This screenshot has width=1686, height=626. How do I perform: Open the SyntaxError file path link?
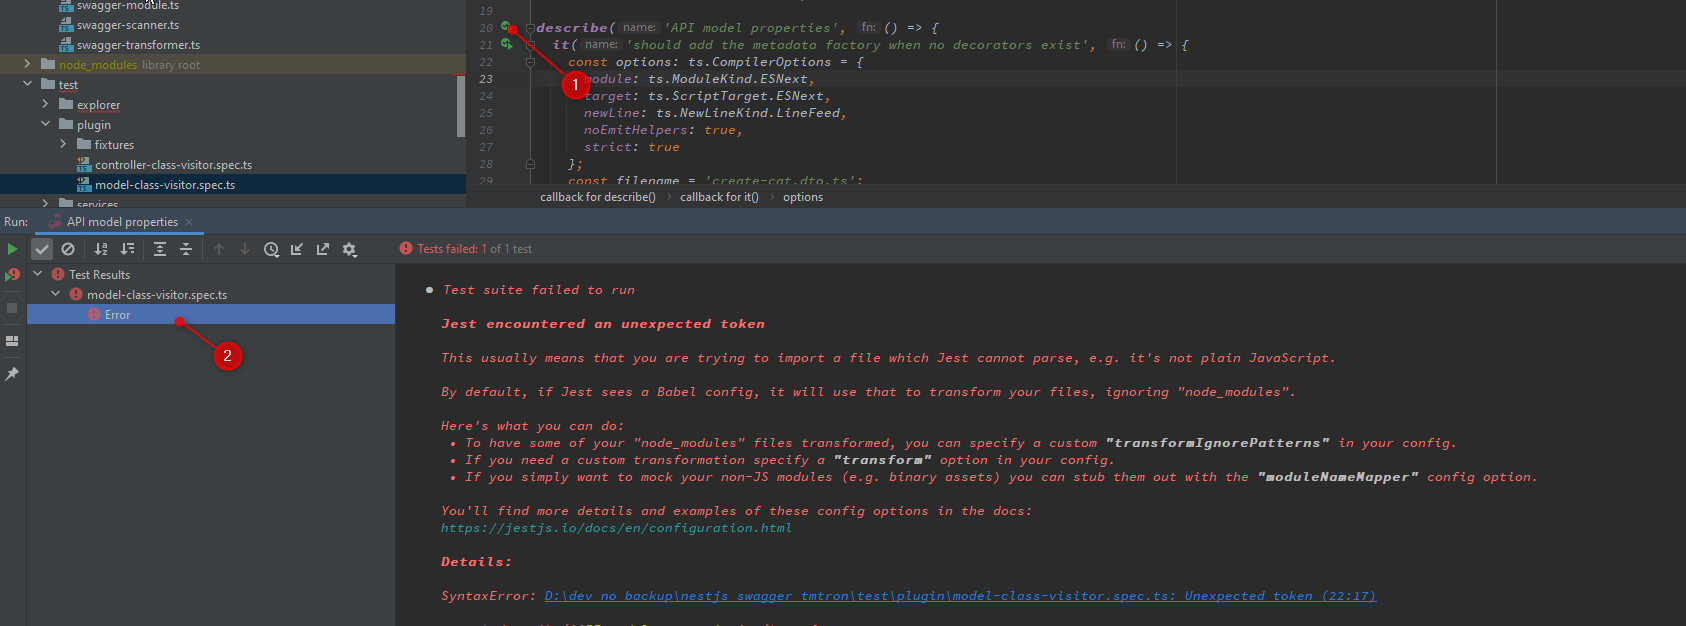click(960, 596)
